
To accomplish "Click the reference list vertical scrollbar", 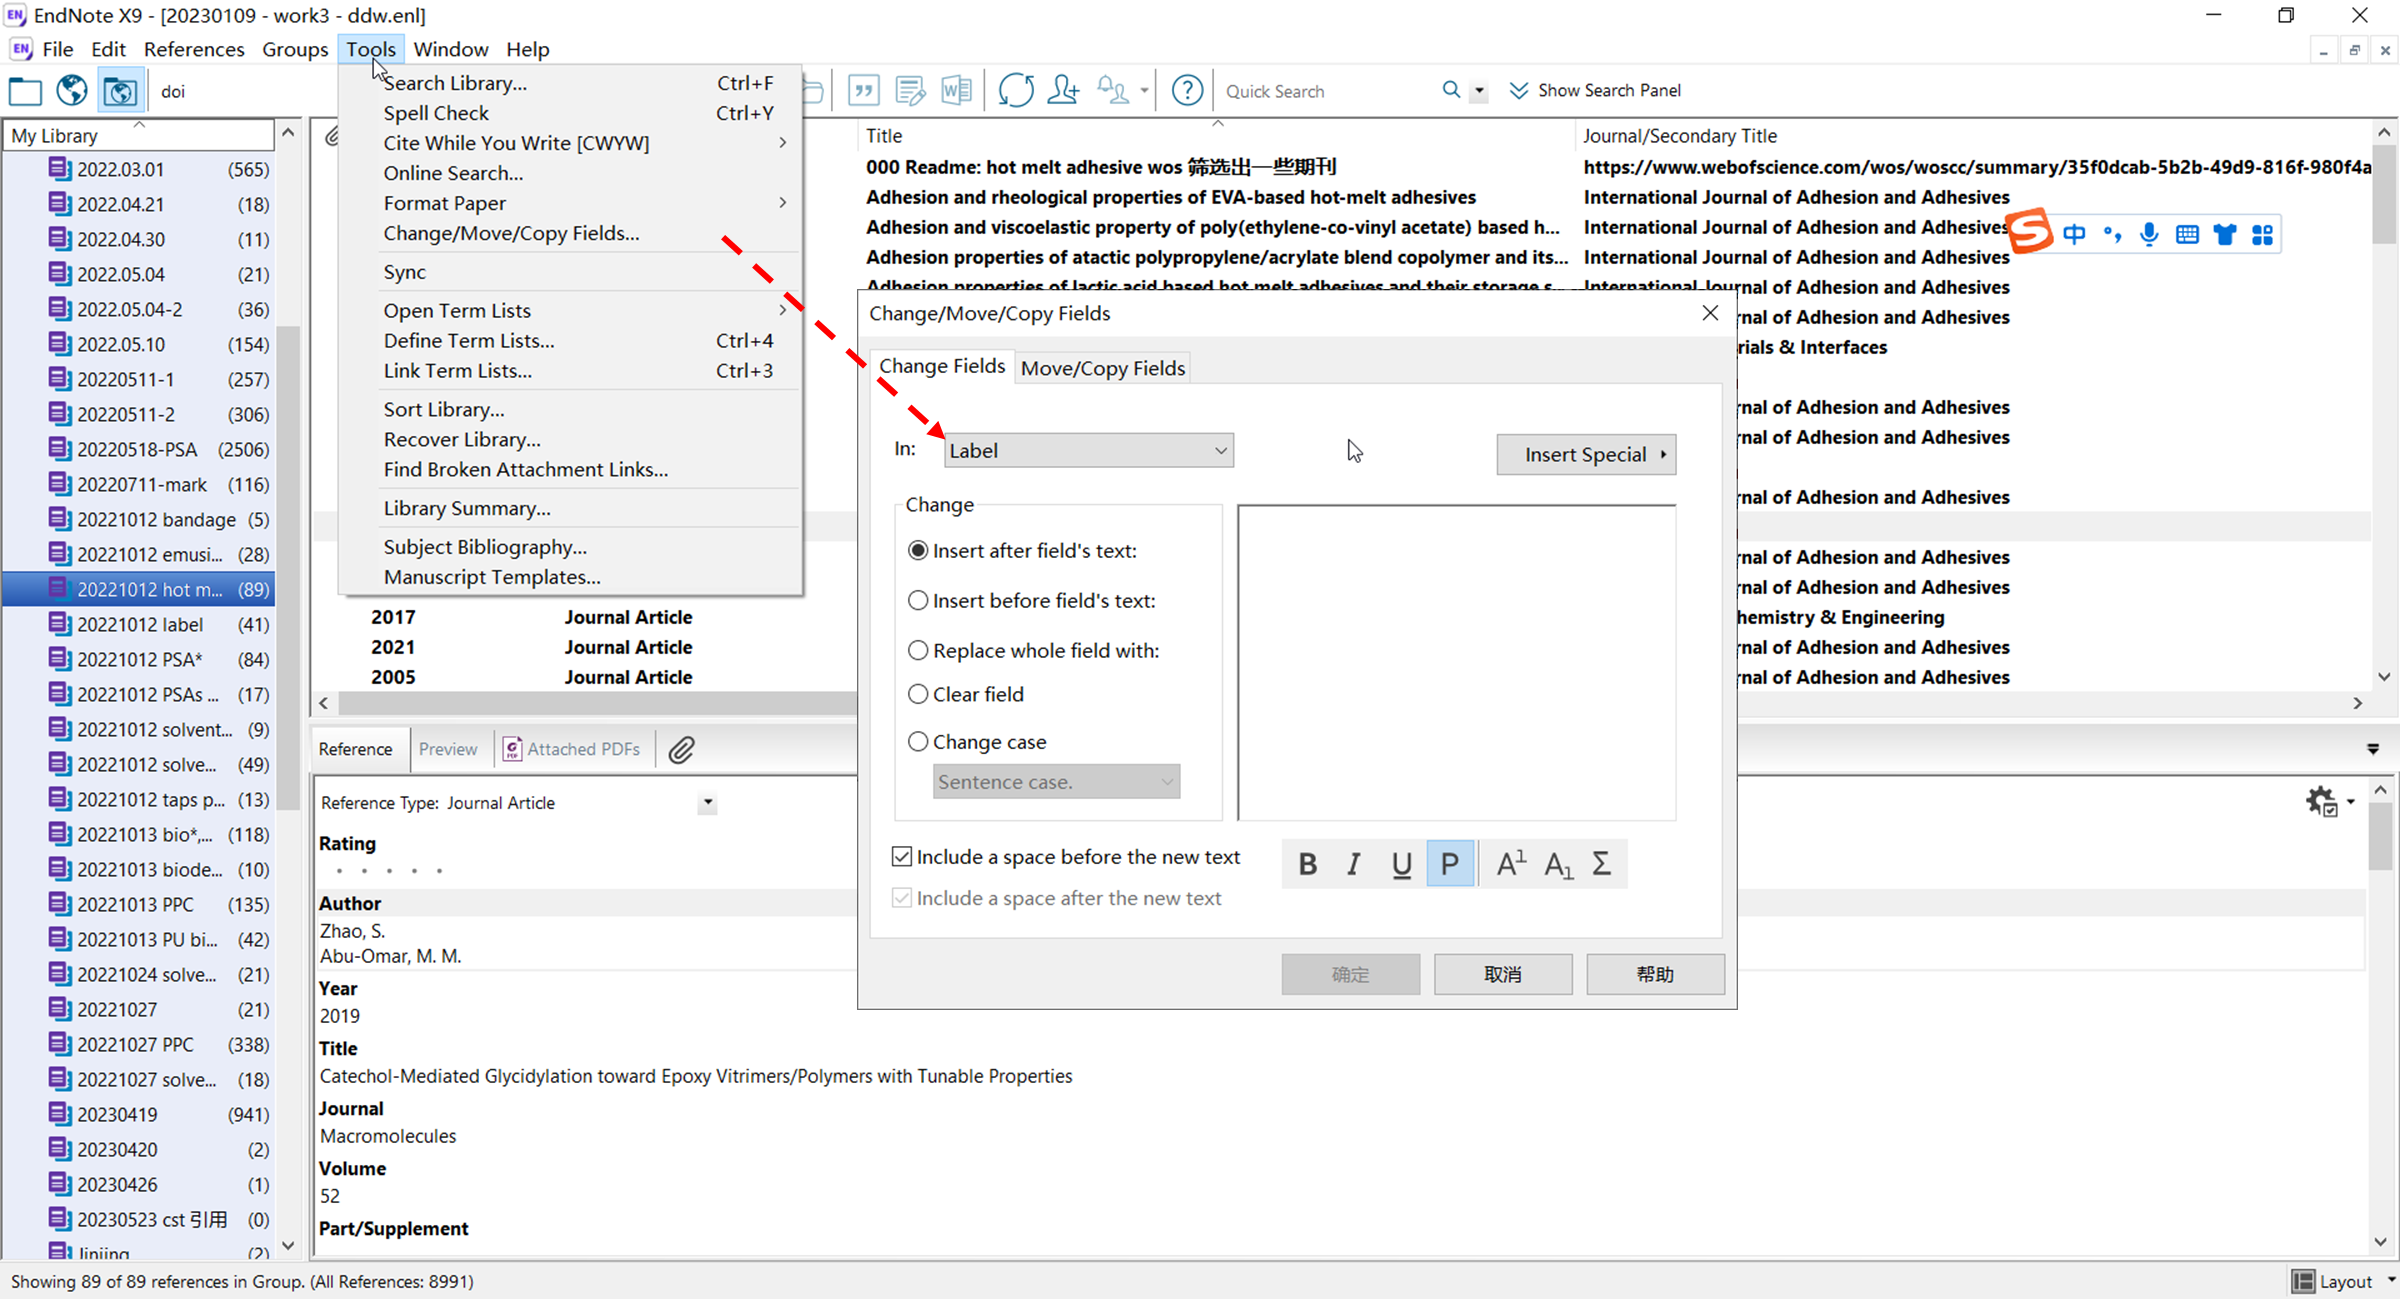I will [x=2384, y=194].
